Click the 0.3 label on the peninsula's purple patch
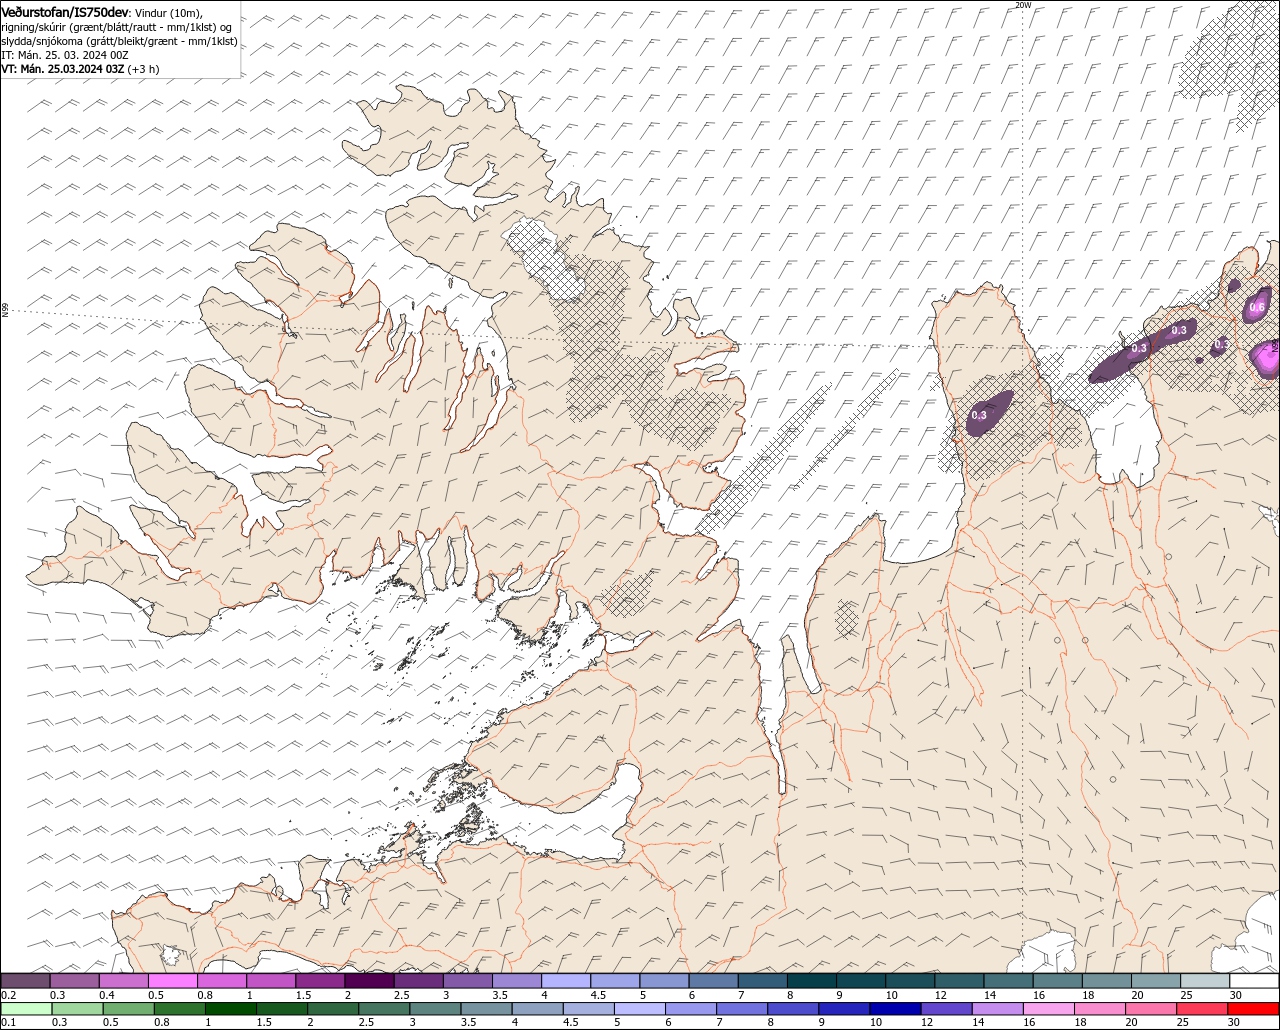This screenshot has height=1030, width=1280. [x=979, y=415]
